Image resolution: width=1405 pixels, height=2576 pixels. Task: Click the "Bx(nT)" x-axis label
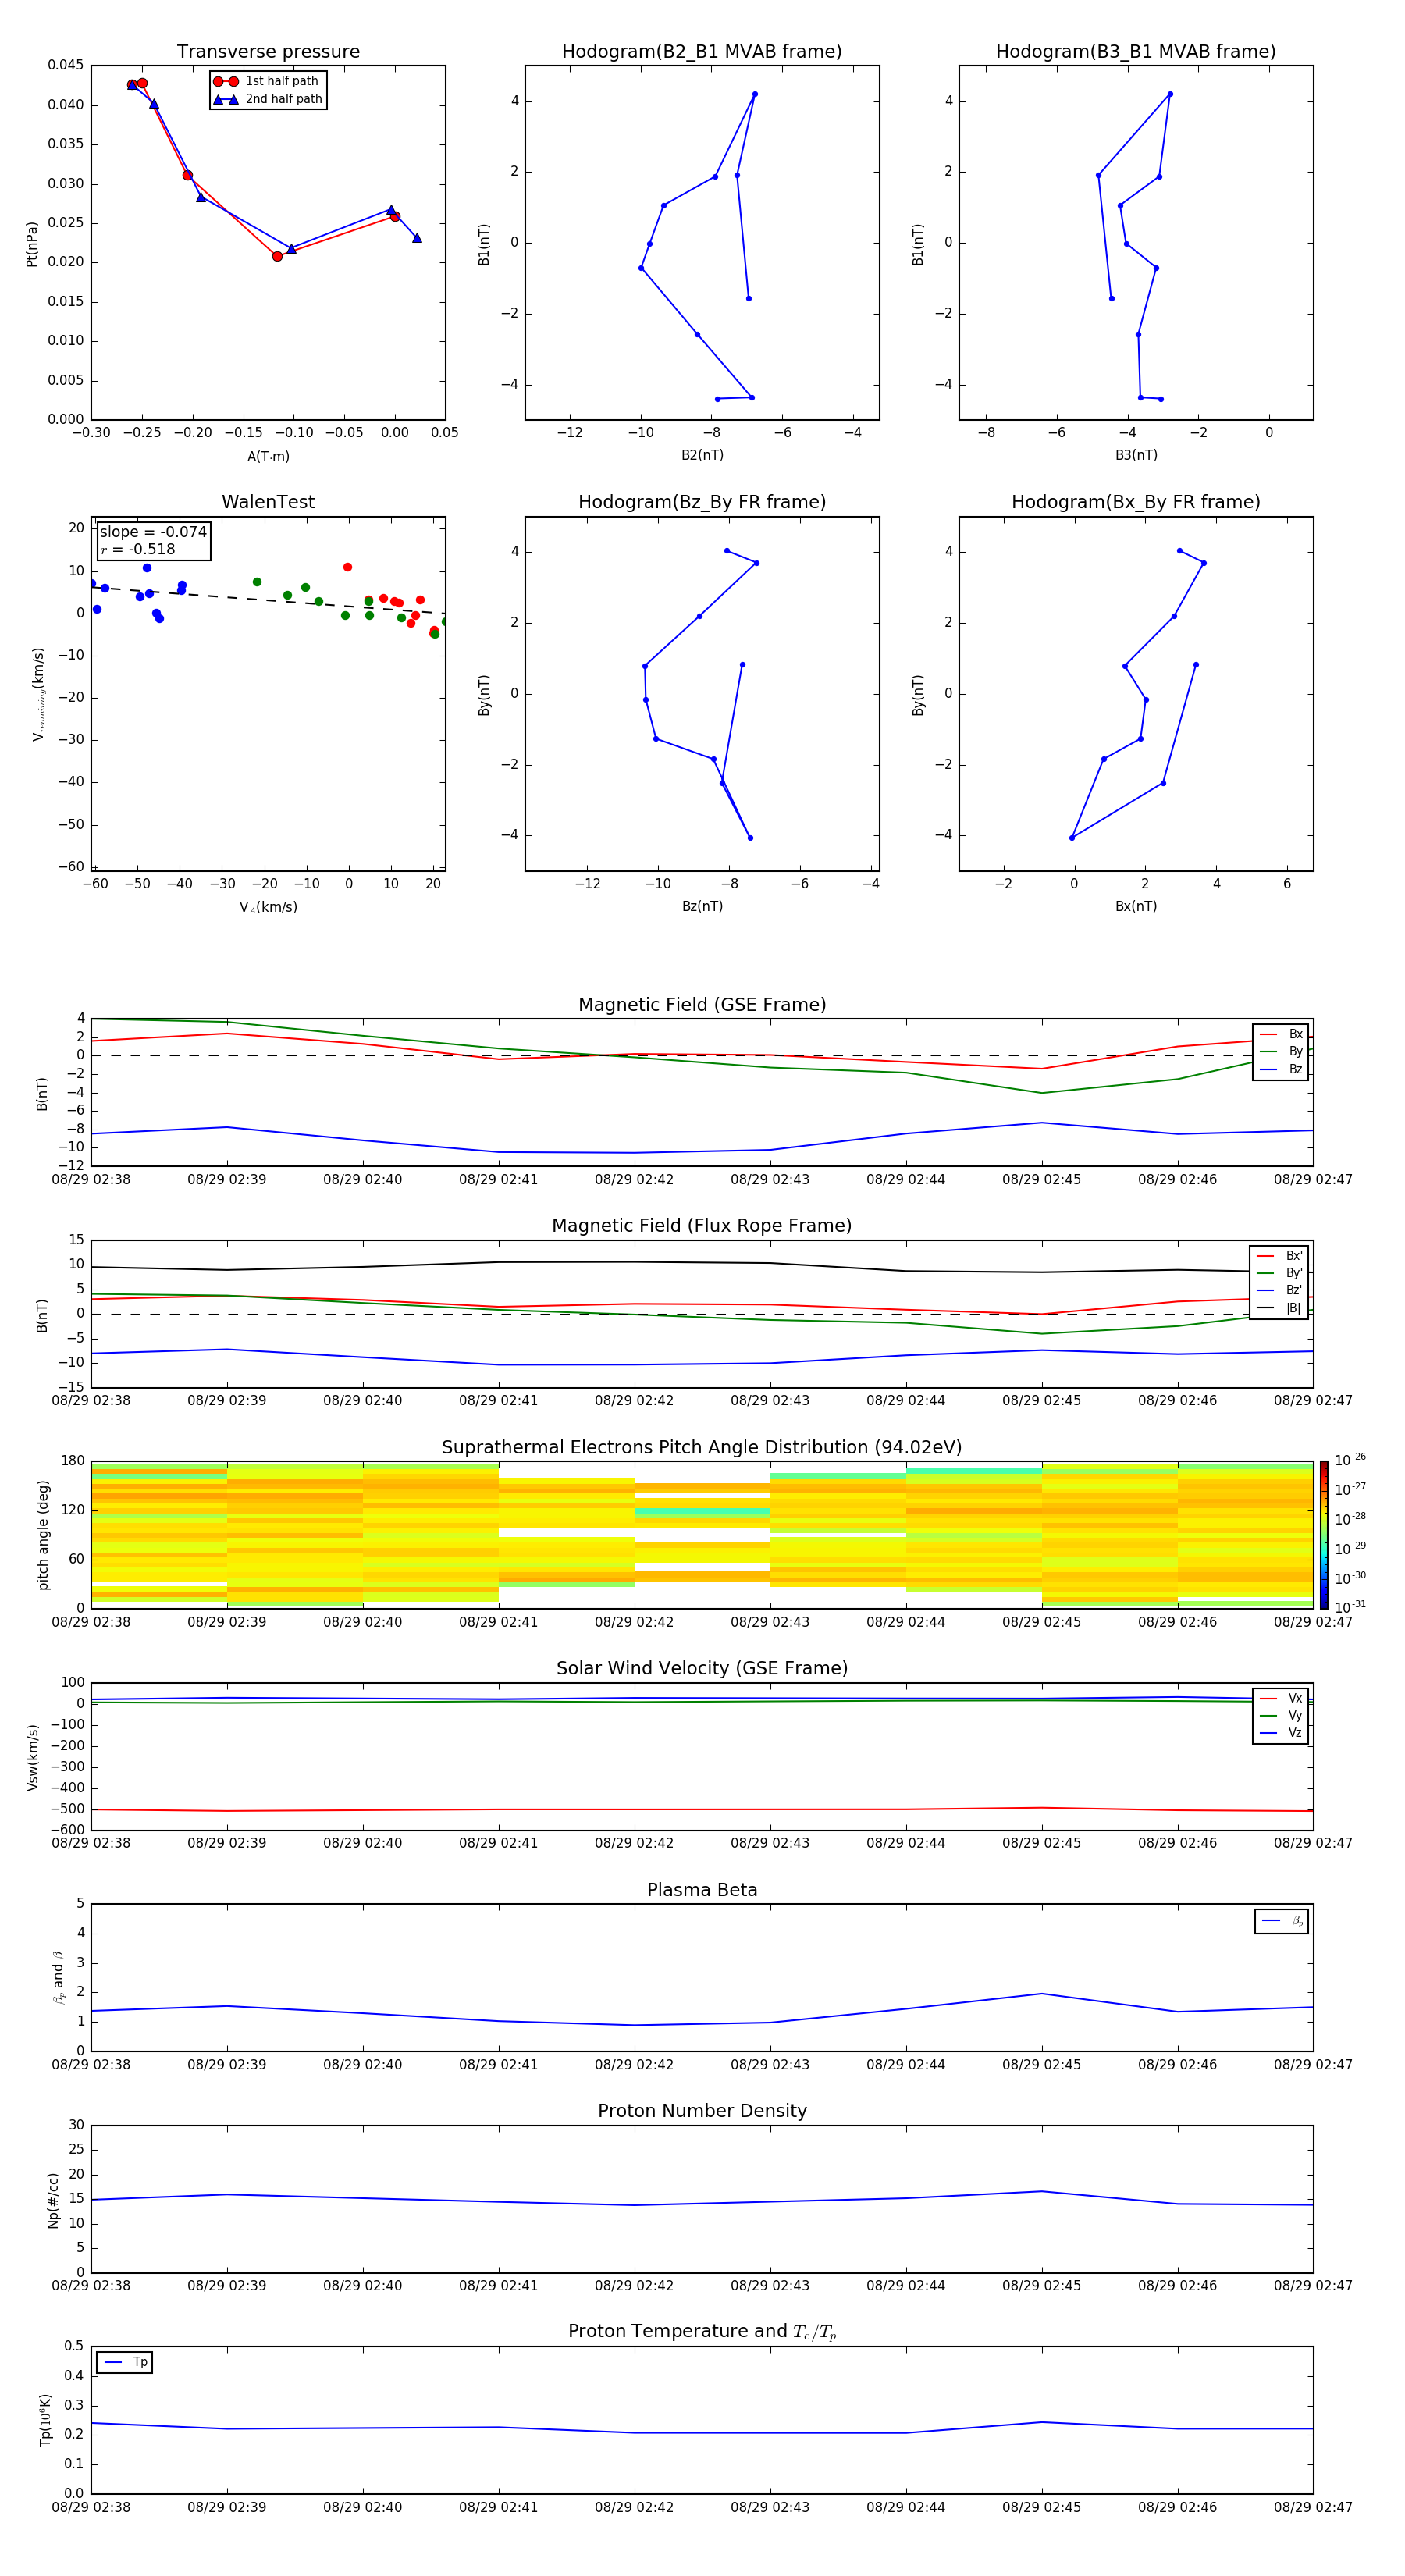click(x=1136, y=906)
